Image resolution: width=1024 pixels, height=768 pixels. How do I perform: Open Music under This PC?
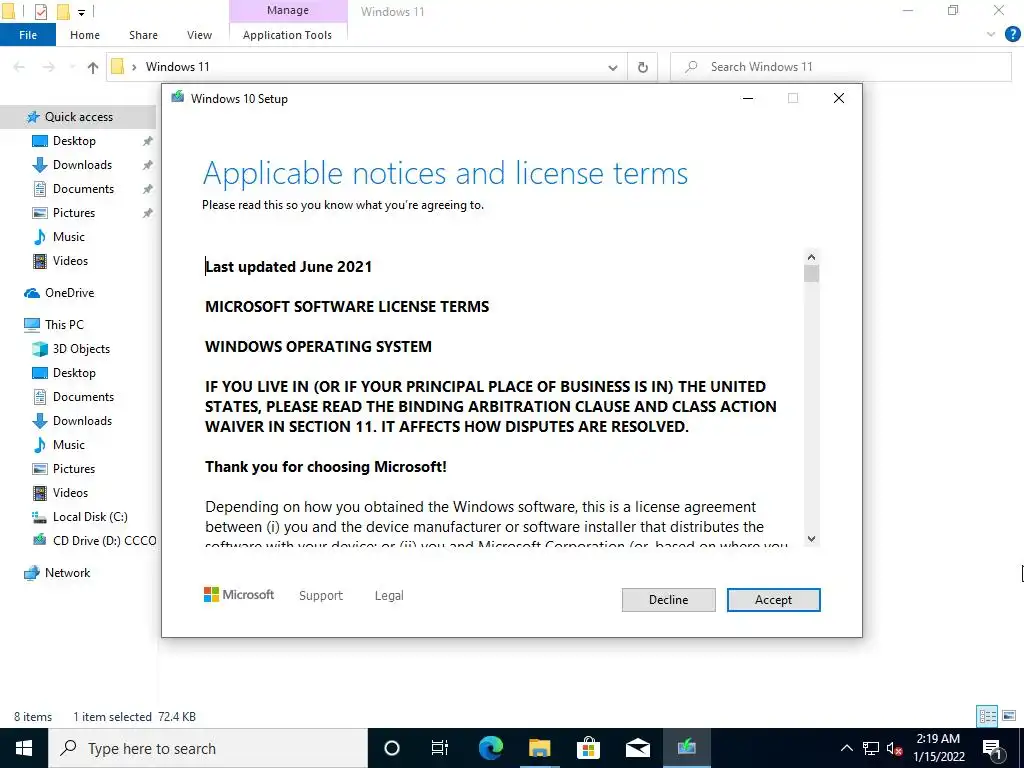[69, 445]
